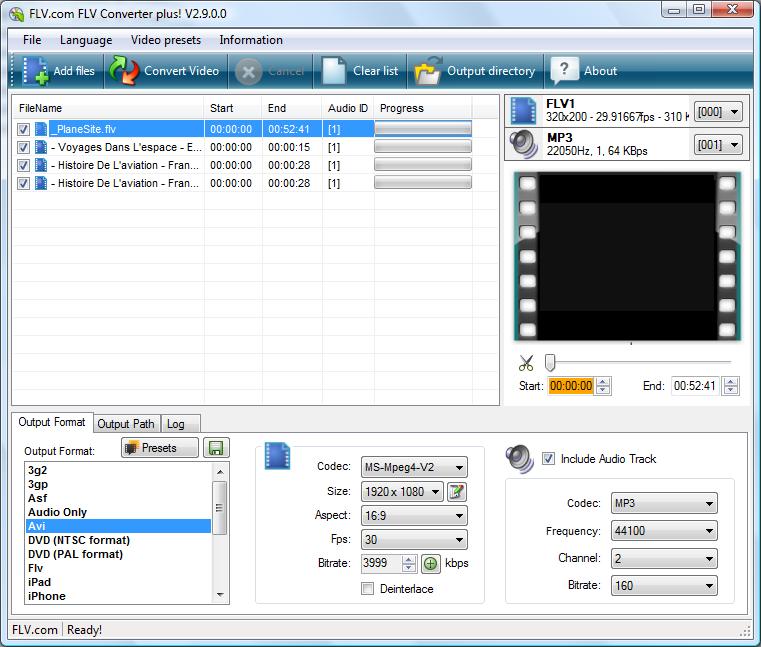Click the Cancel toolbar button
Screen dimensions: 761x647
tap(270, 71)
